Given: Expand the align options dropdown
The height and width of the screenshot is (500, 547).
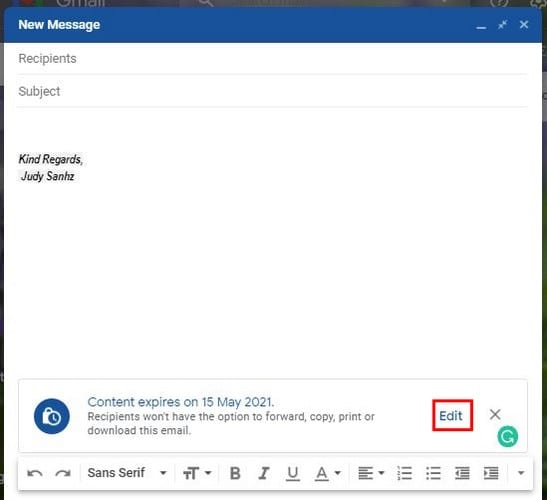Looking at the screenshot, I should [371, 473].
